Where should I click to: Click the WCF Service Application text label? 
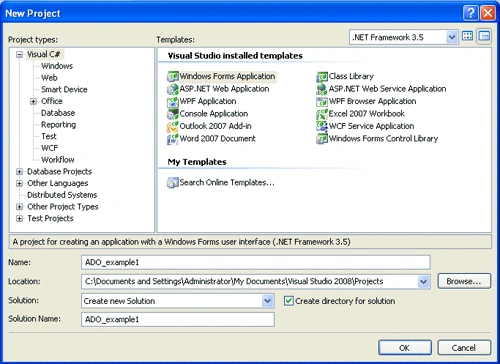click(371, 126)
